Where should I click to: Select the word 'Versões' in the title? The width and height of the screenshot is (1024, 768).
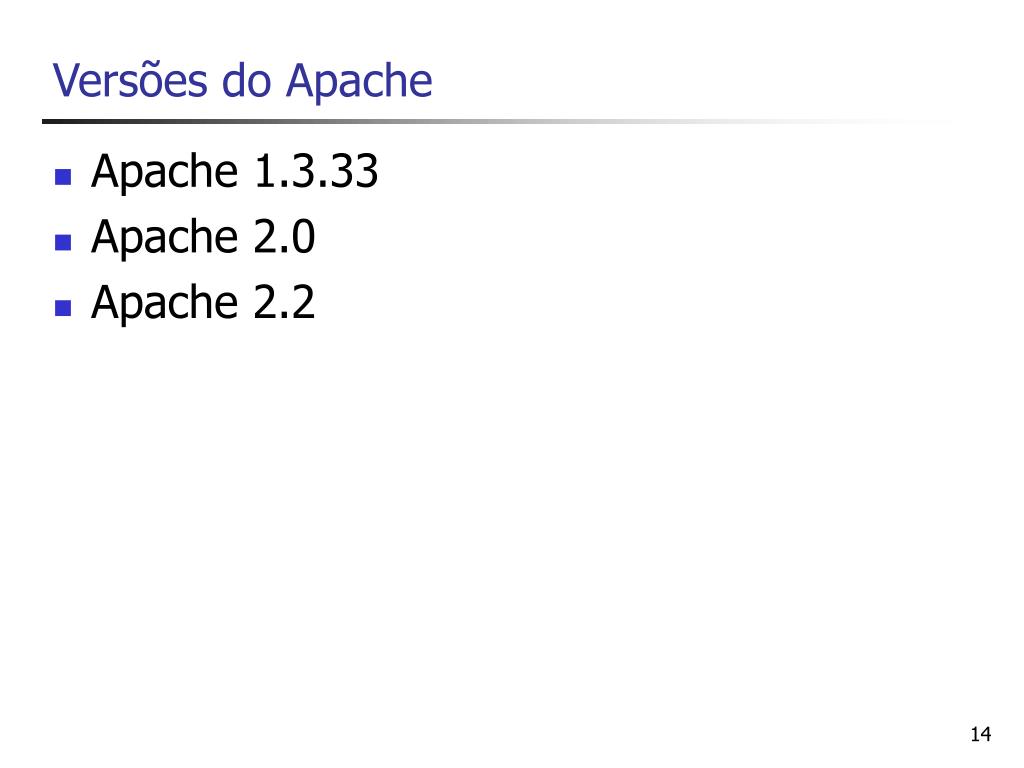[x=130, y=80]
